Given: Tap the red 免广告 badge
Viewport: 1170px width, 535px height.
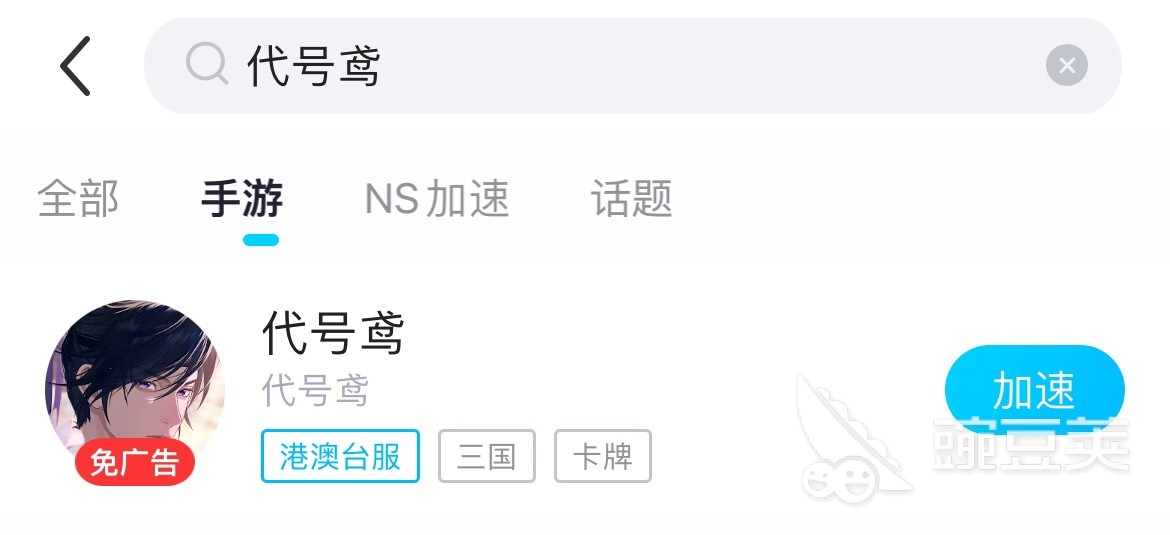Looking at the screenshot, I should pyautogui.click(x=135, y=463).
